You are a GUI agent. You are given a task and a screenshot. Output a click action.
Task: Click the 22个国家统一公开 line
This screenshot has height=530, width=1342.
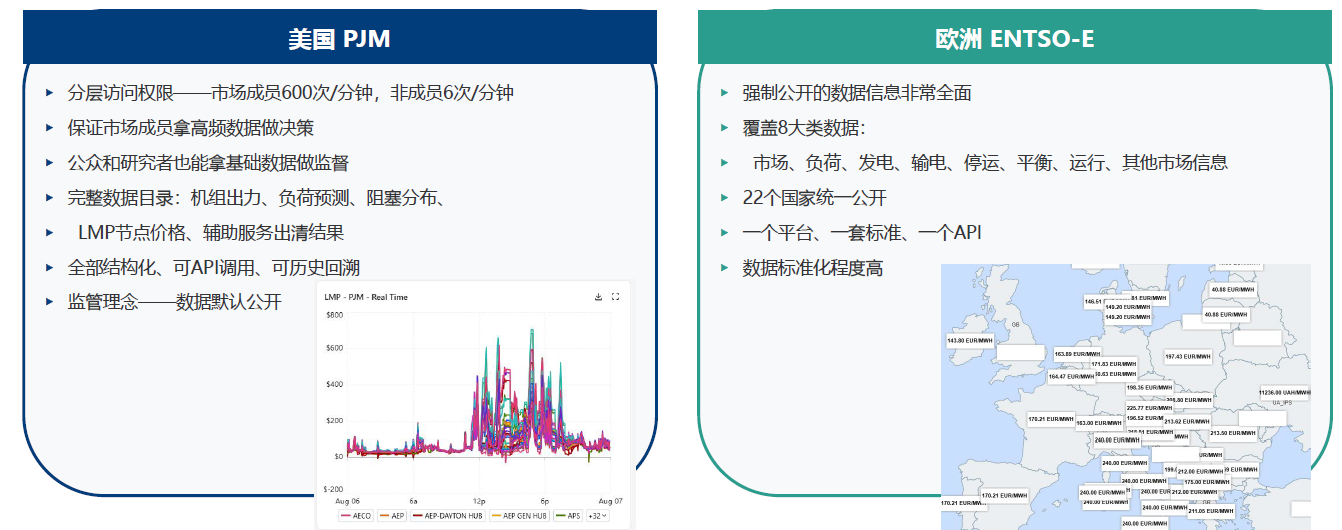click(x=814, y=198)
